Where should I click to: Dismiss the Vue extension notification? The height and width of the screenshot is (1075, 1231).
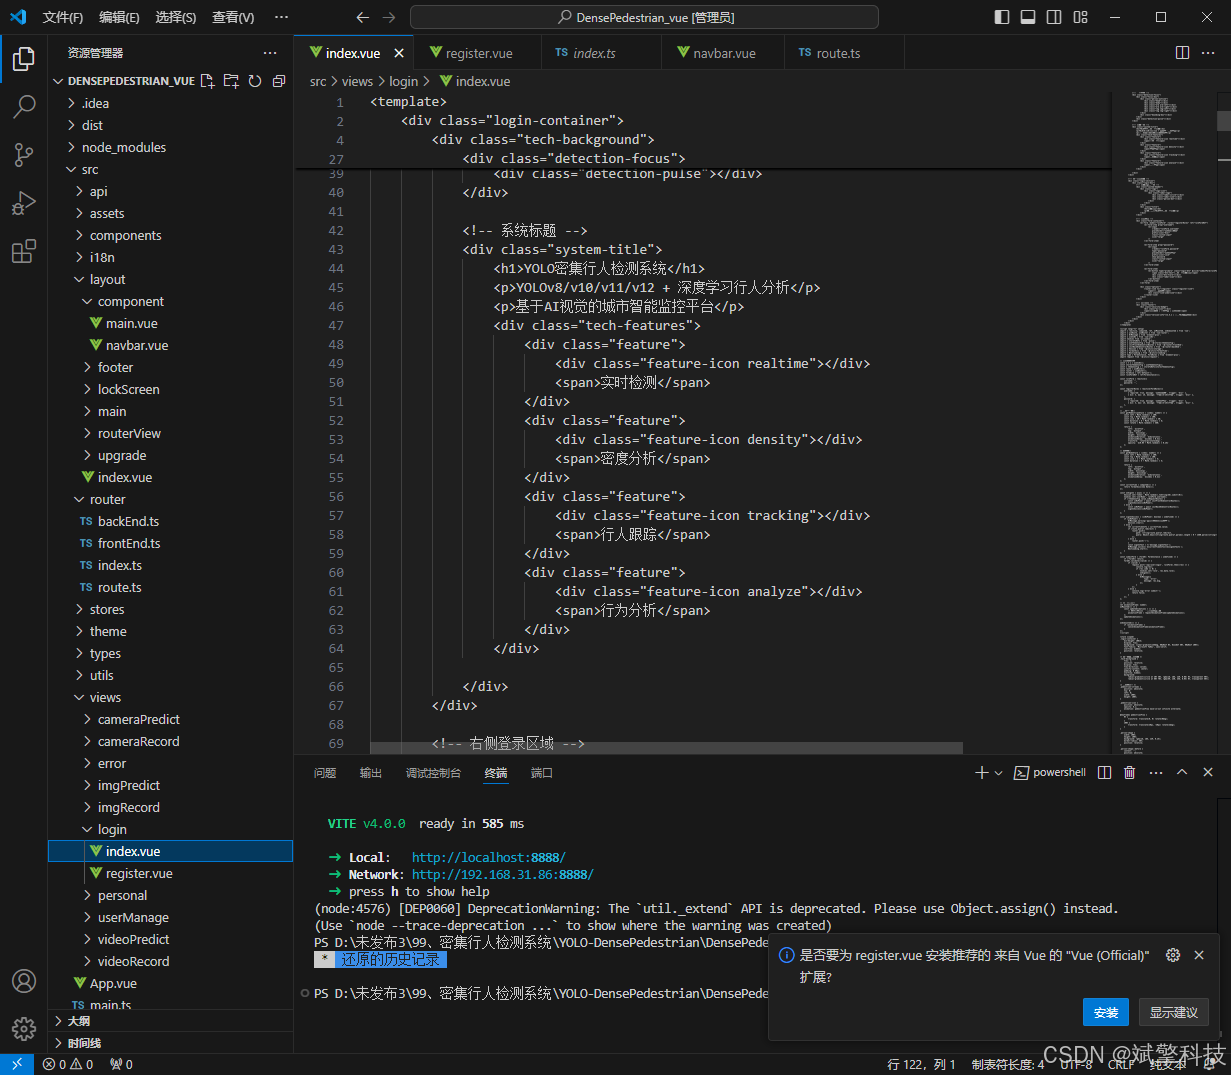(x=1199, y=955)
